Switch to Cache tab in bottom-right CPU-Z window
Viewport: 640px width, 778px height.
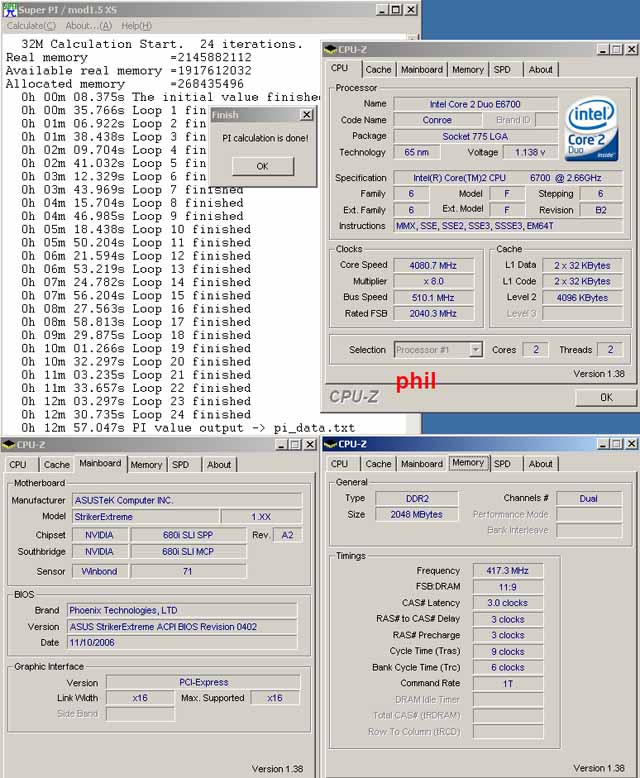pos(379,464)
